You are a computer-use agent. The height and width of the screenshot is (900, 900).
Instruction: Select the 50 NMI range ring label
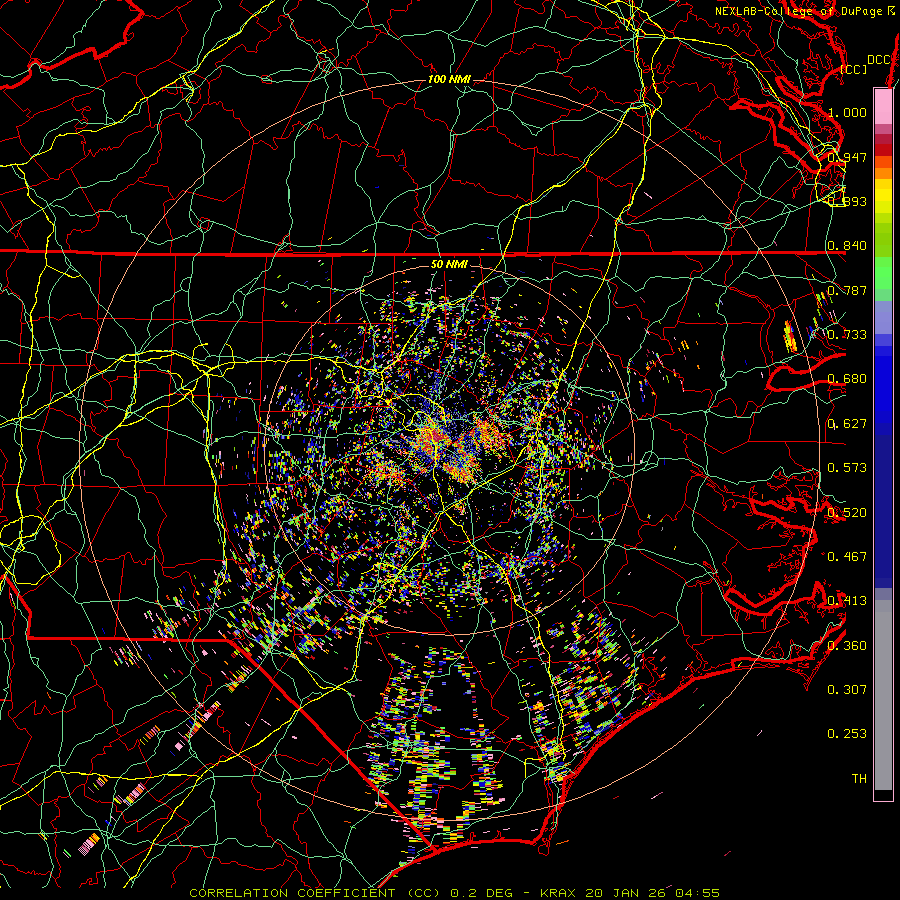coord(449,264)
